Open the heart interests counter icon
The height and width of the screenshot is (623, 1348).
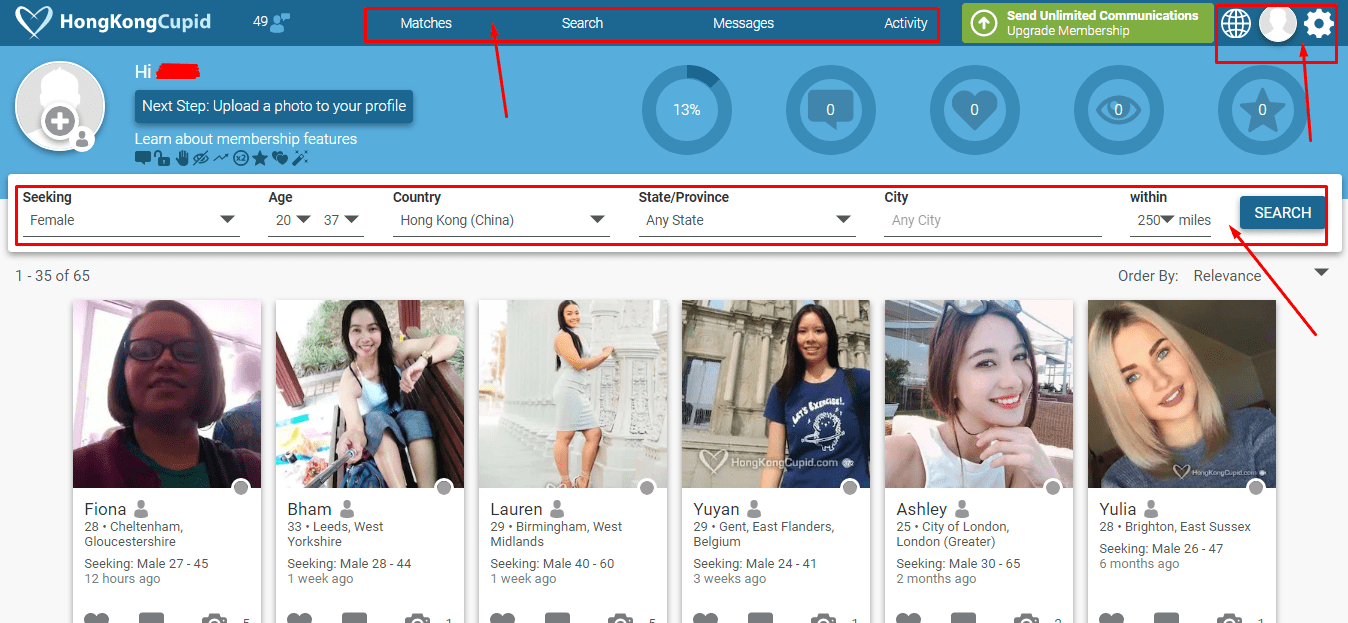tap(974, 110)
